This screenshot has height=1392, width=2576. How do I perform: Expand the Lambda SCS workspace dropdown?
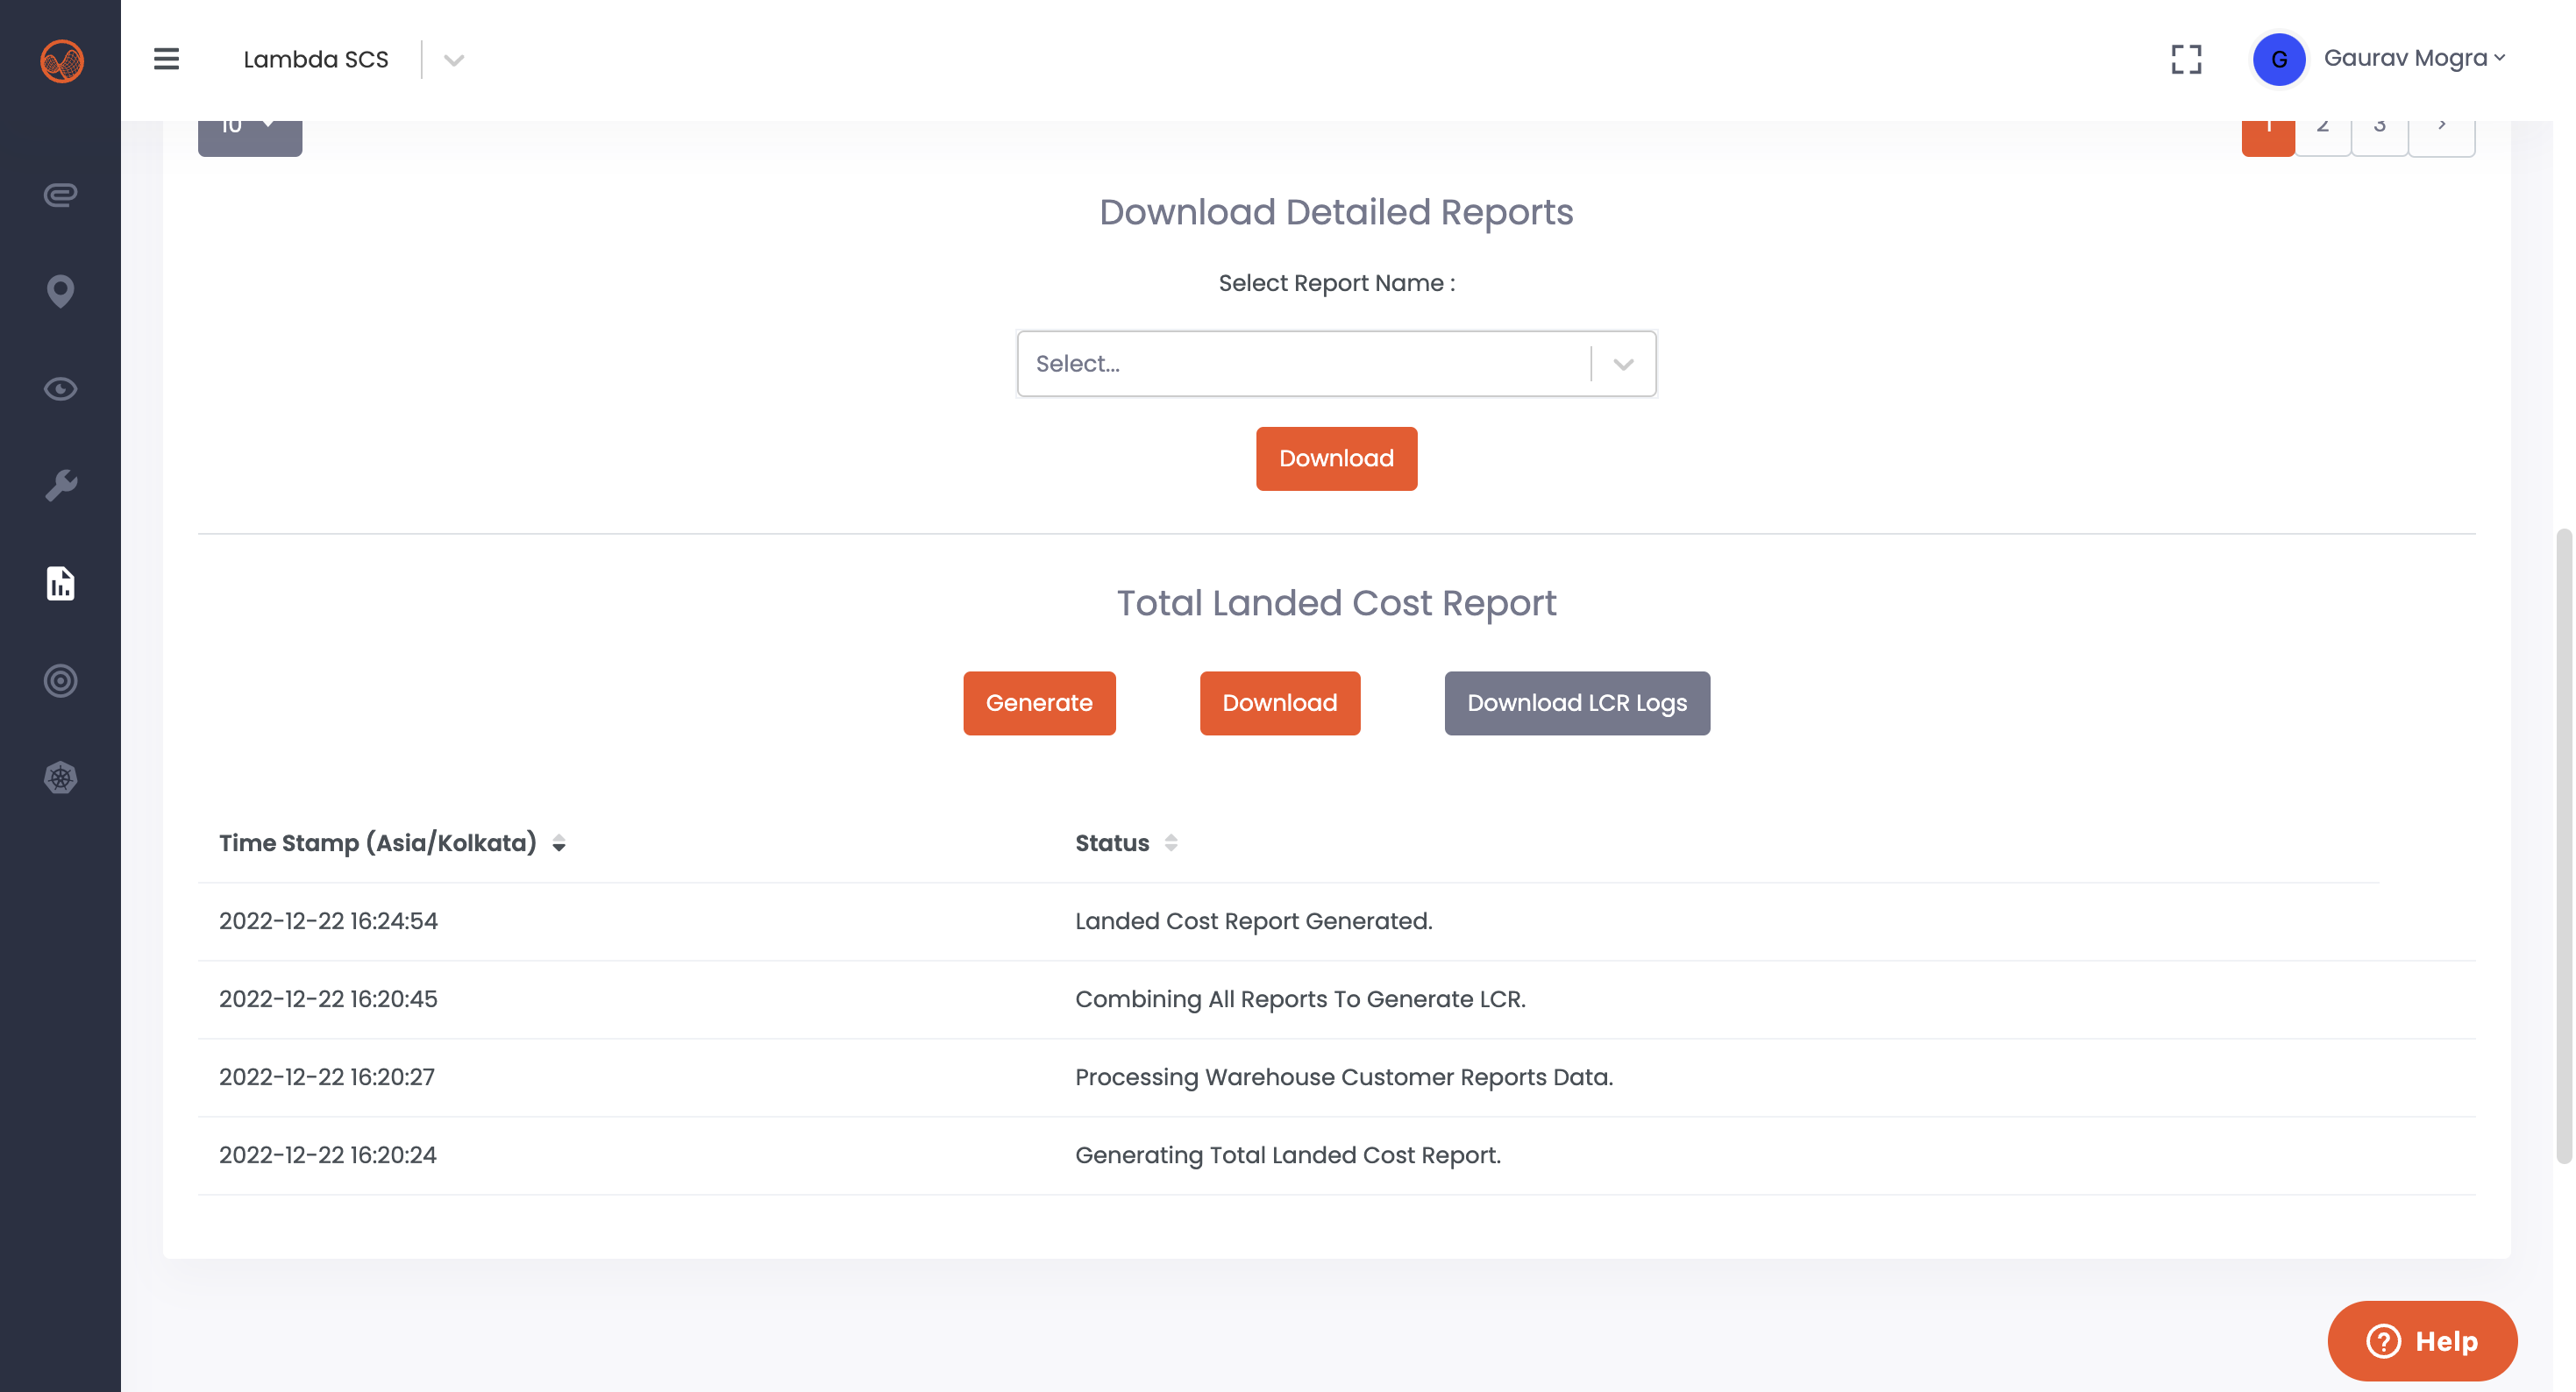pyautogui.click(x=454, y=60)
